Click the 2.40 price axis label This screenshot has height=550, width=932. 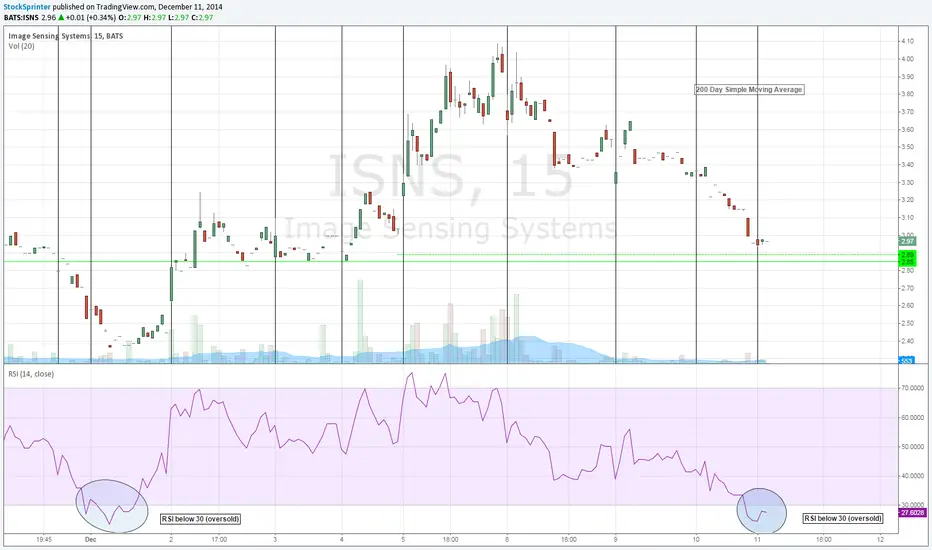[908, 341]
